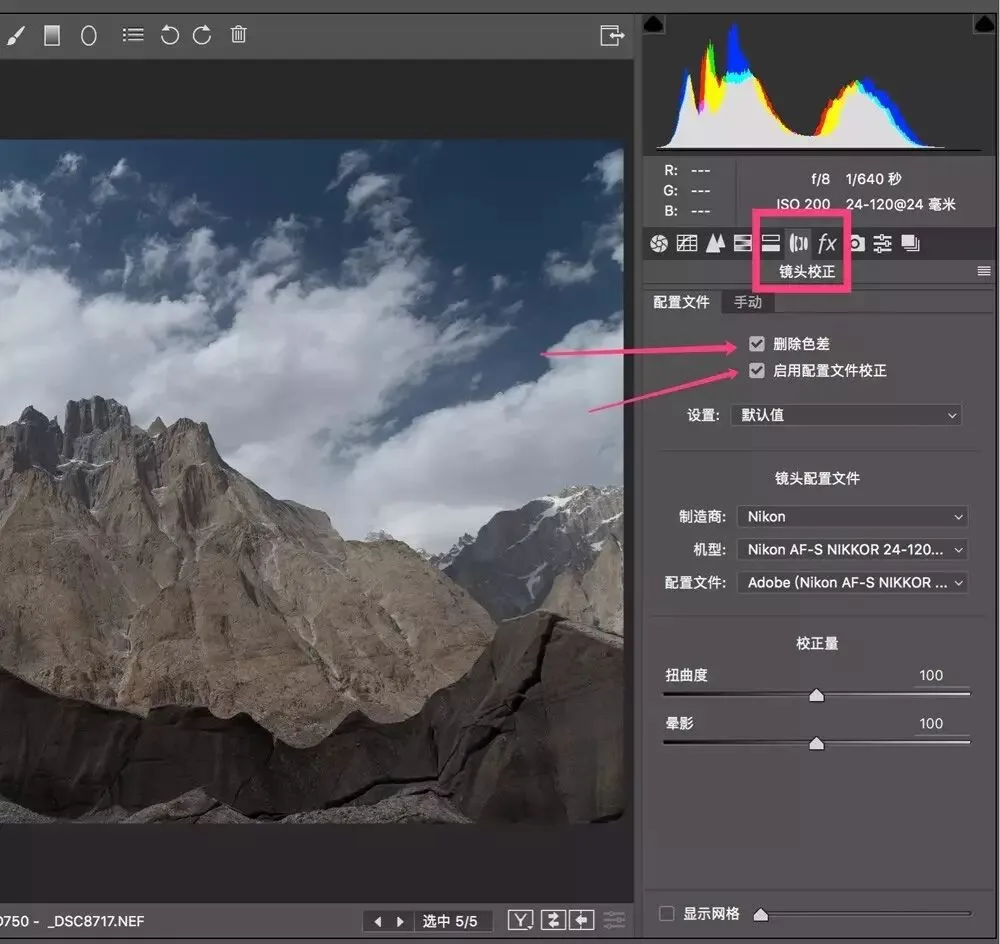The image size is (1000, 944).
Task: Switch to the 手动 tab
Action: [748, 302]
